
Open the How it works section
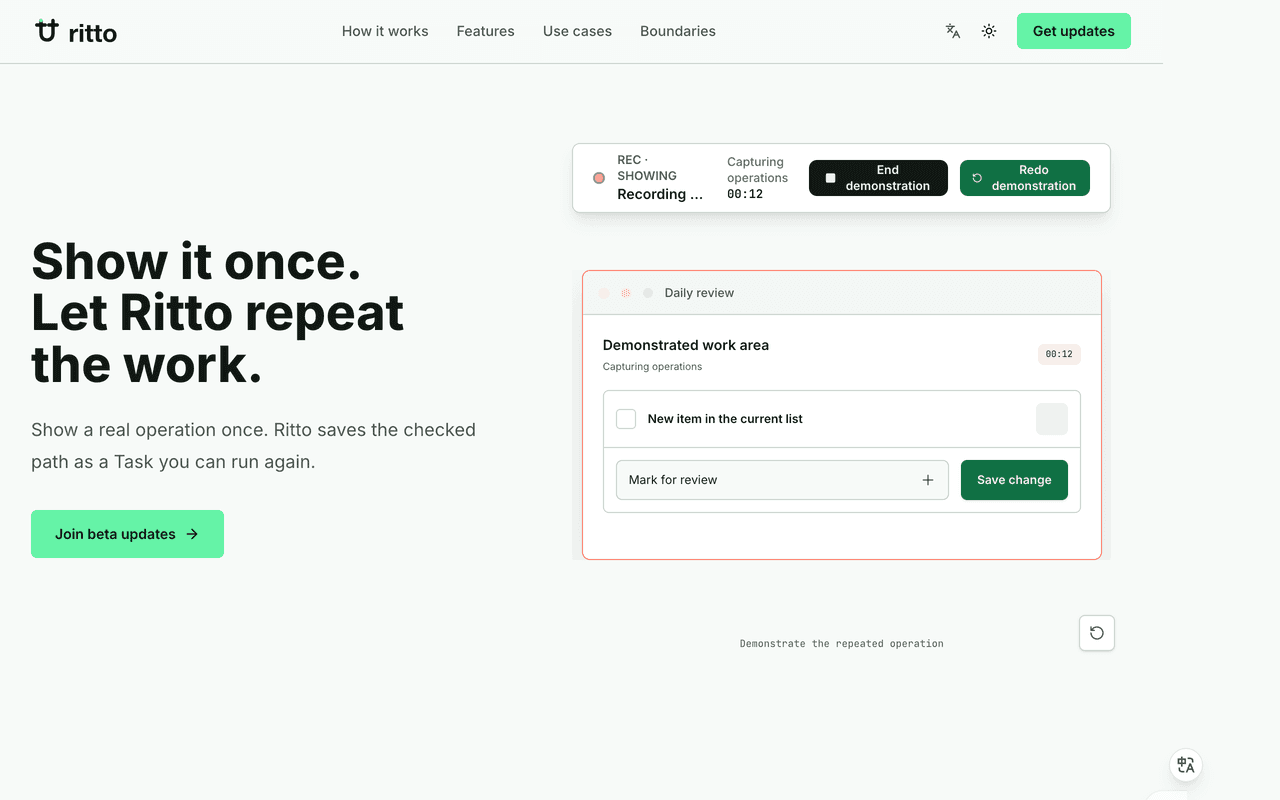pyautogui.click(x=385, y=31)
